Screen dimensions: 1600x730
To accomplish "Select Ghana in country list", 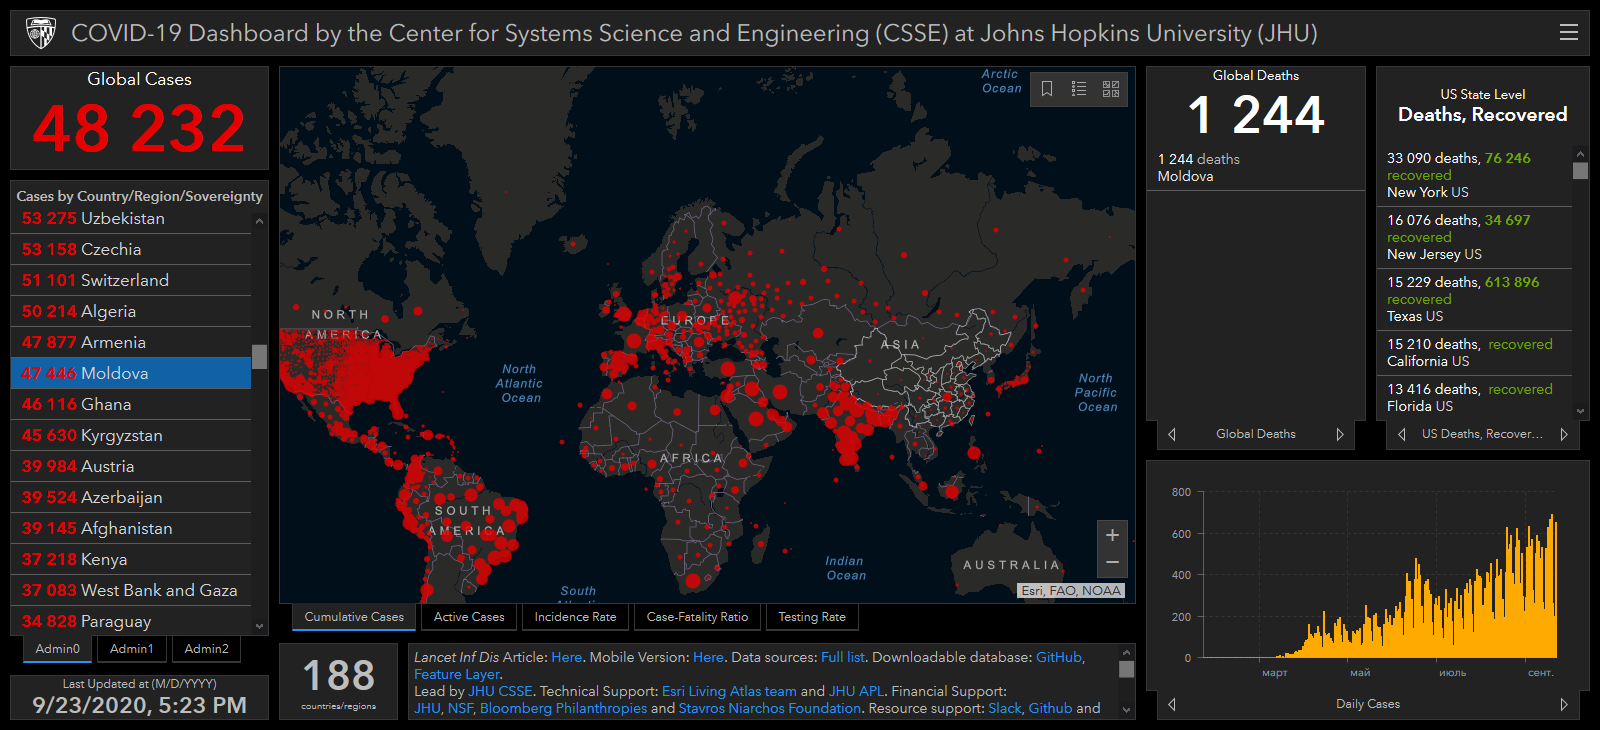I will tap(131, 404).
